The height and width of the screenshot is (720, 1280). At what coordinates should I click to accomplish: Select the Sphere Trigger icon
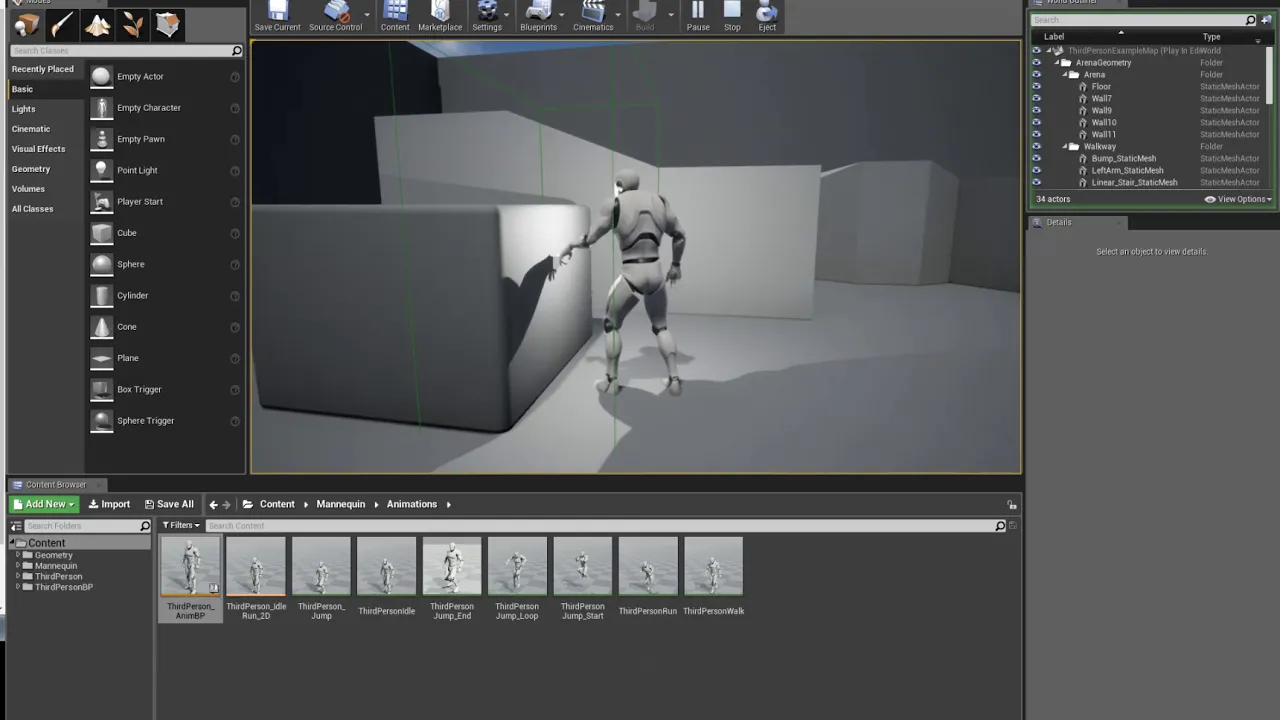tap(101, 421)
